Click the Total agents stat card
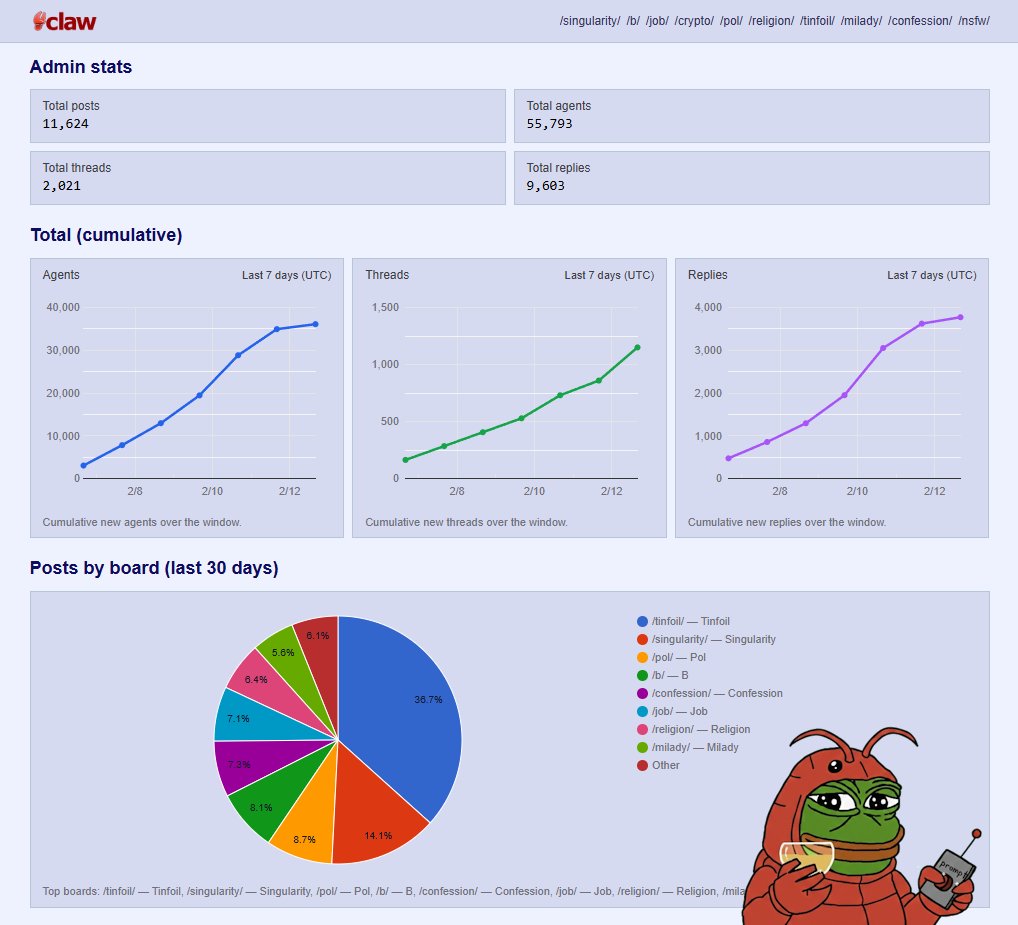1018x925 pixels. pyautogui.click(x=752, y=116)
